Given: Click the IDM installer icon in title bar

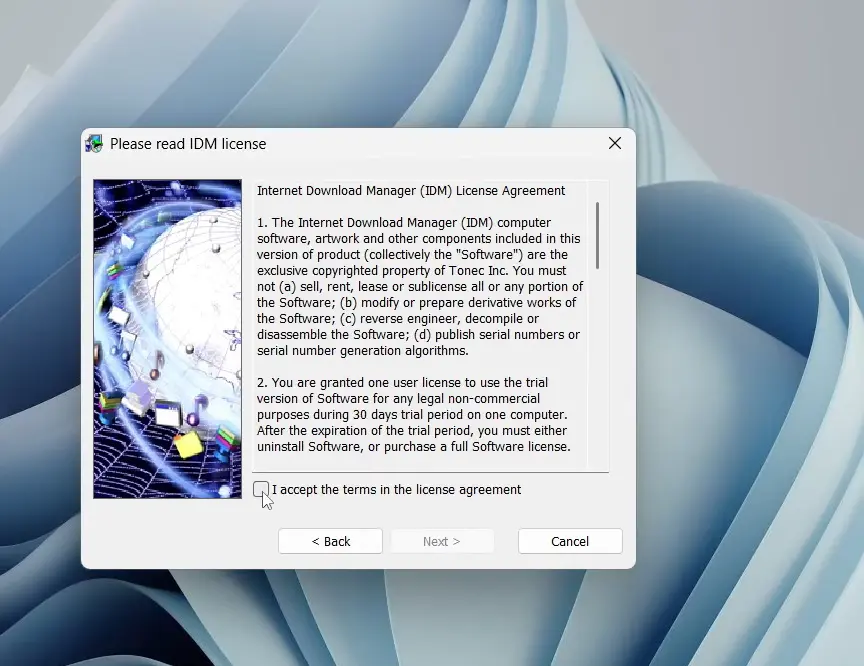Looking at the screenshot, I should pos(95,143).
